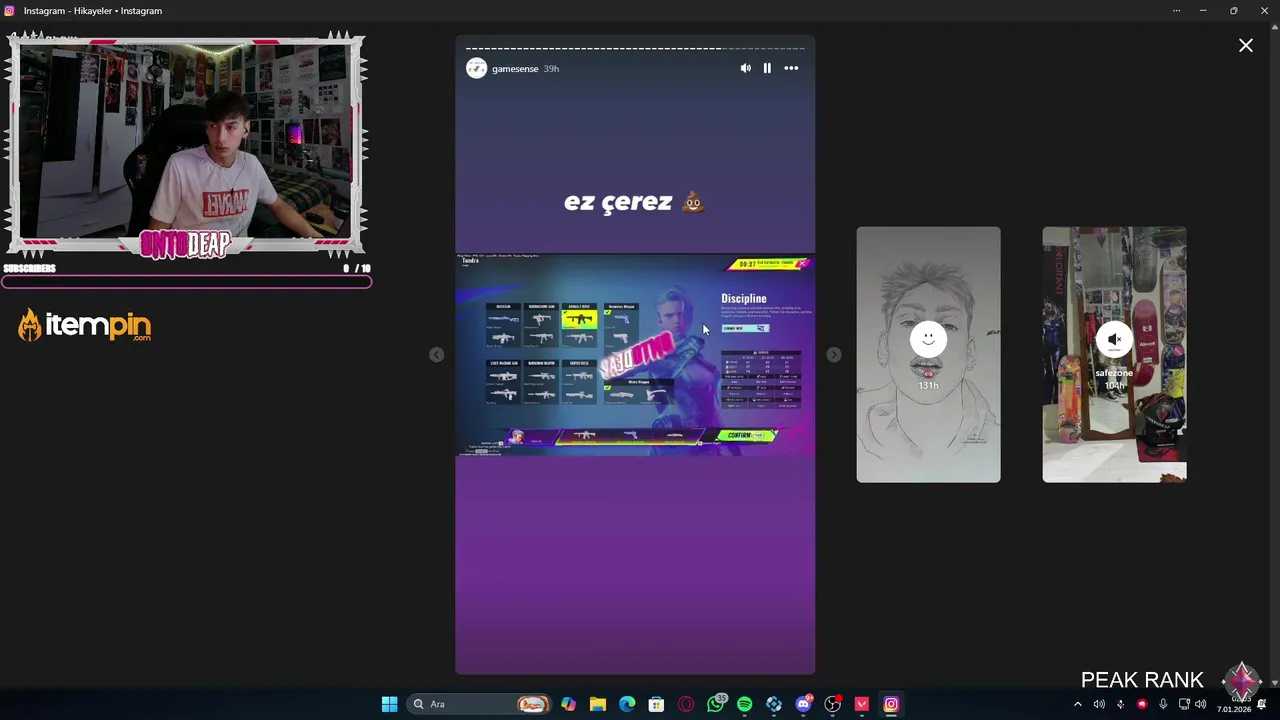Go to the next story

coord(834,355)
